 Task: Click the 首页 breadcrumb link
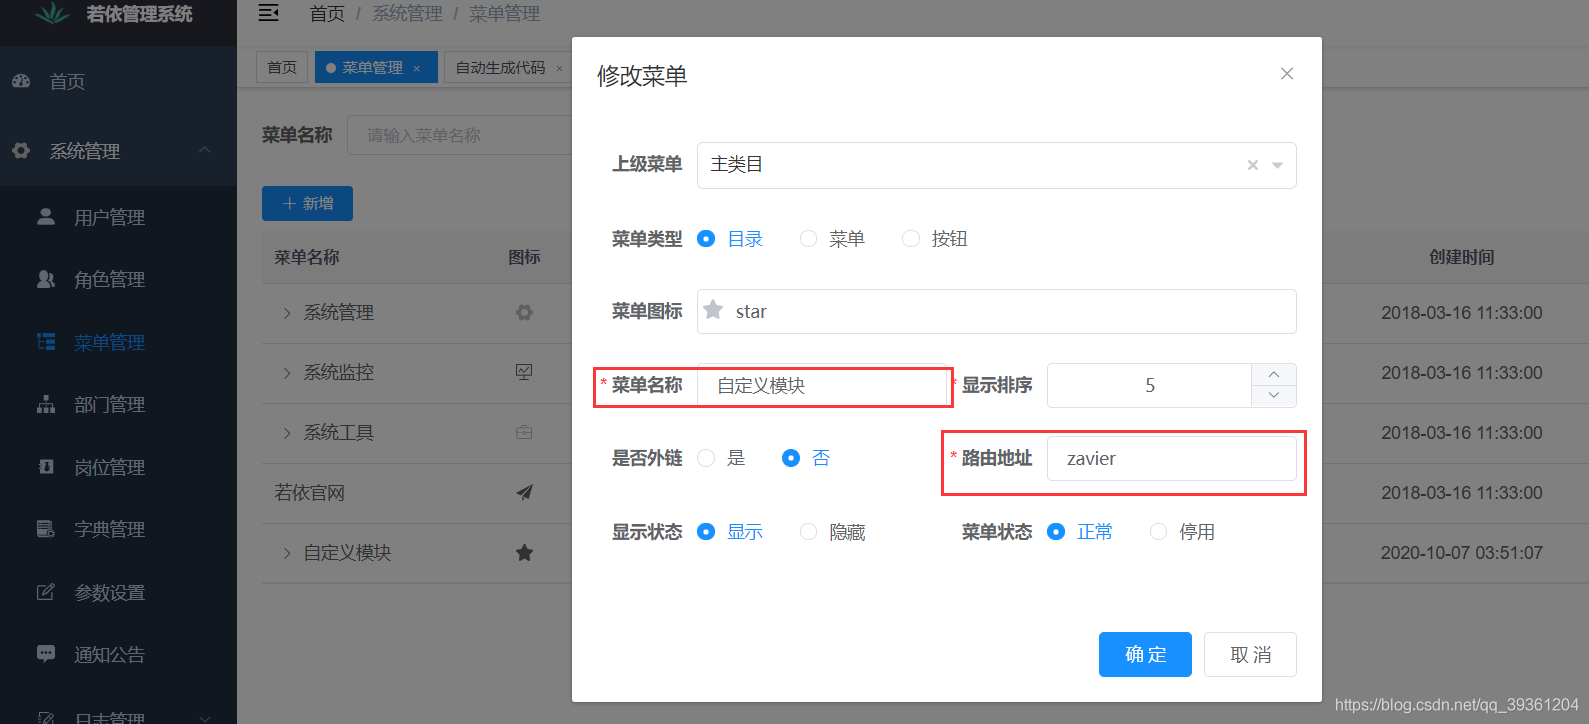[327, 14]
